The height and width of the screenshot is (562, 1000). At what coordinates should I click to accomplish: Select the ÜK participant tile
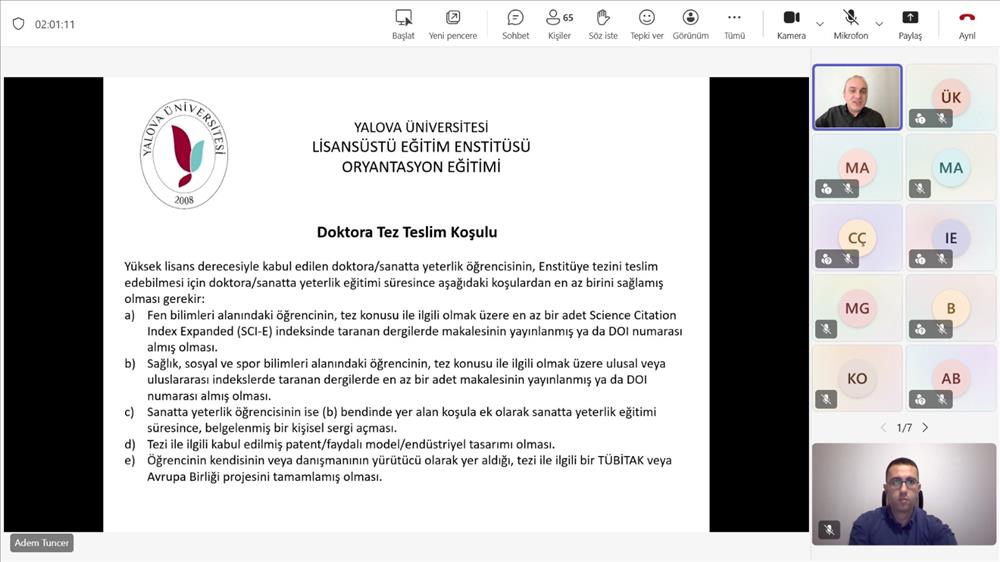pos(950,97)
